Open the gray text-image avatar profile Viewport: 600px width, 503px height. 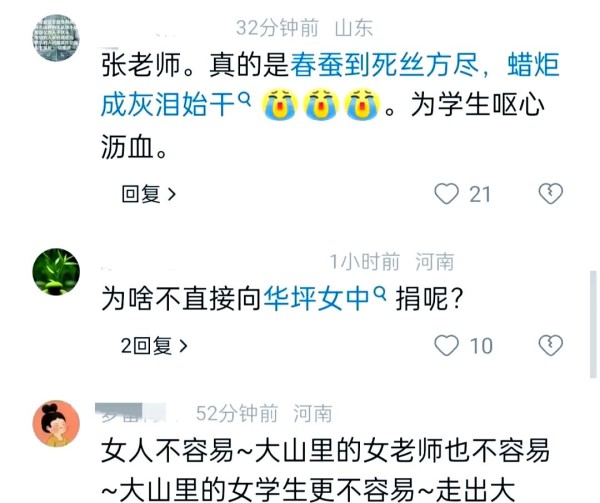point(56,37)
